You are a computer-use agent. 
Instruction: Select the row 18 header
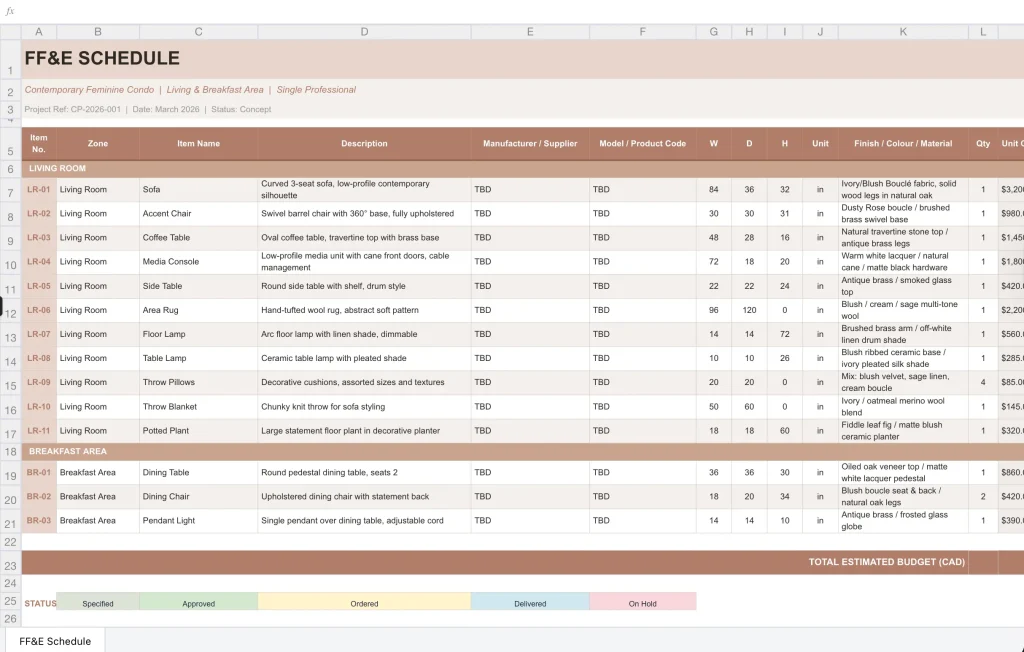tap(10, 453)
